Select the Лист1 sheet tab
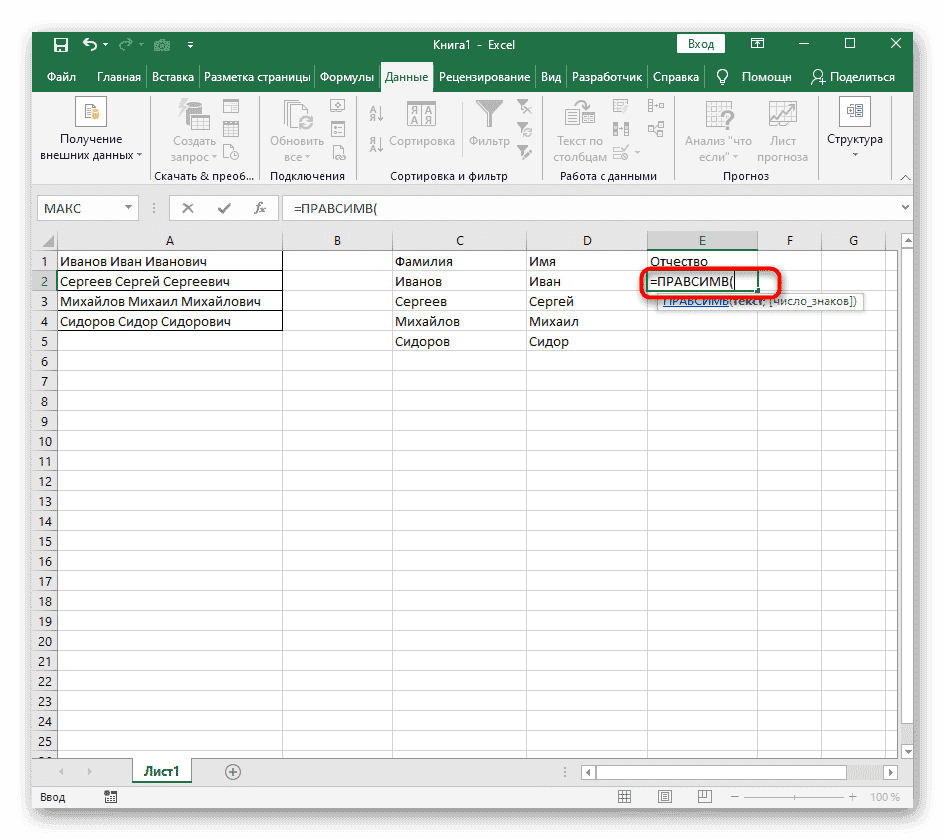The height and width of the screenshot is (840, 945). (x=161, y=771)
